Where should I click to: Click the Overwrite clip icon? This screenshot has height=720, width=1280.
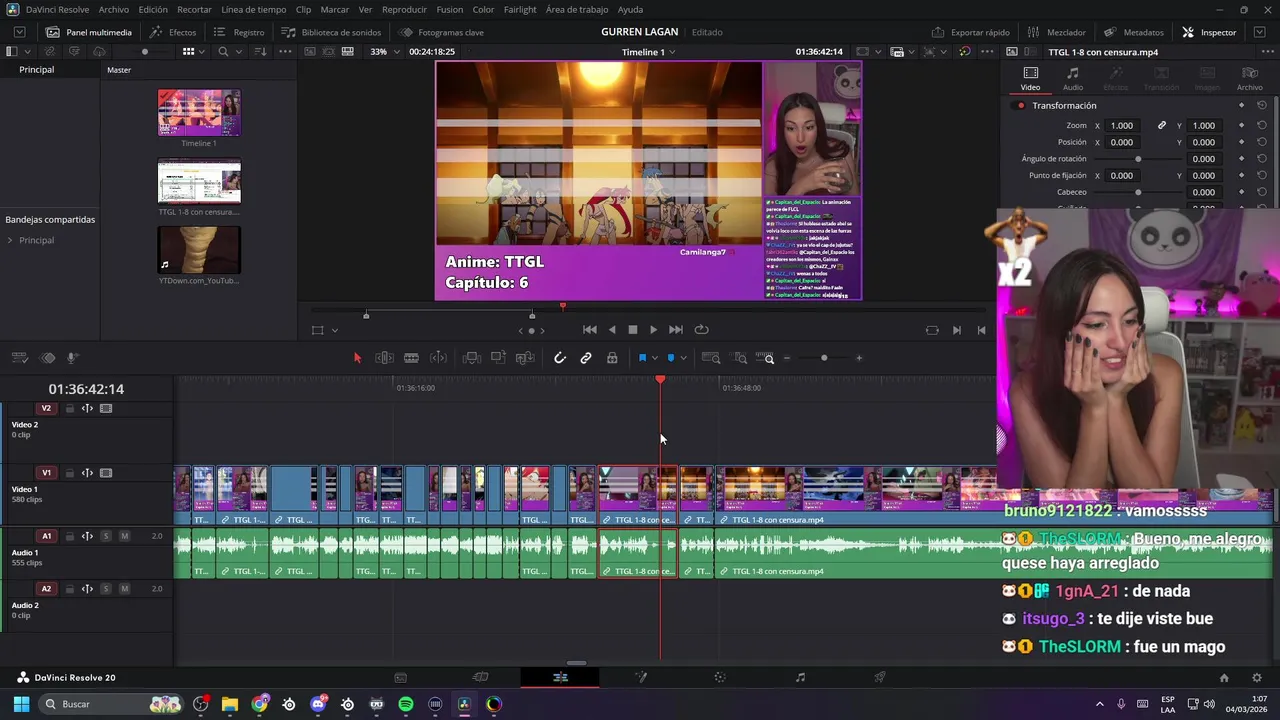498,358
